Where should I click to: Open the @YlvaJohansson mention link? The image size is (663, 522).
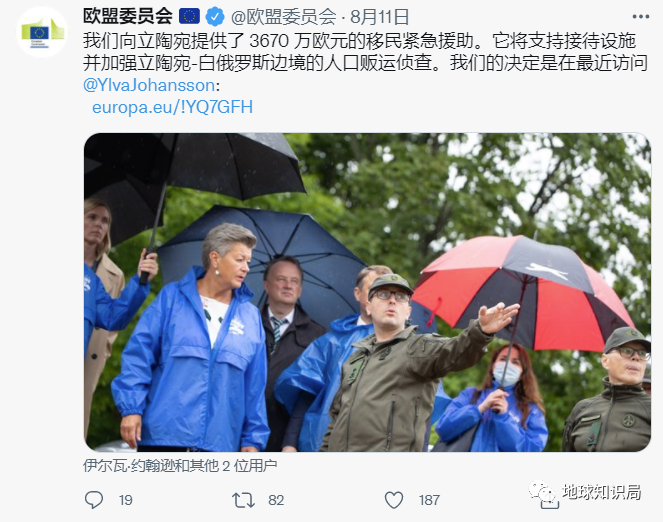(x=149, y=85)
